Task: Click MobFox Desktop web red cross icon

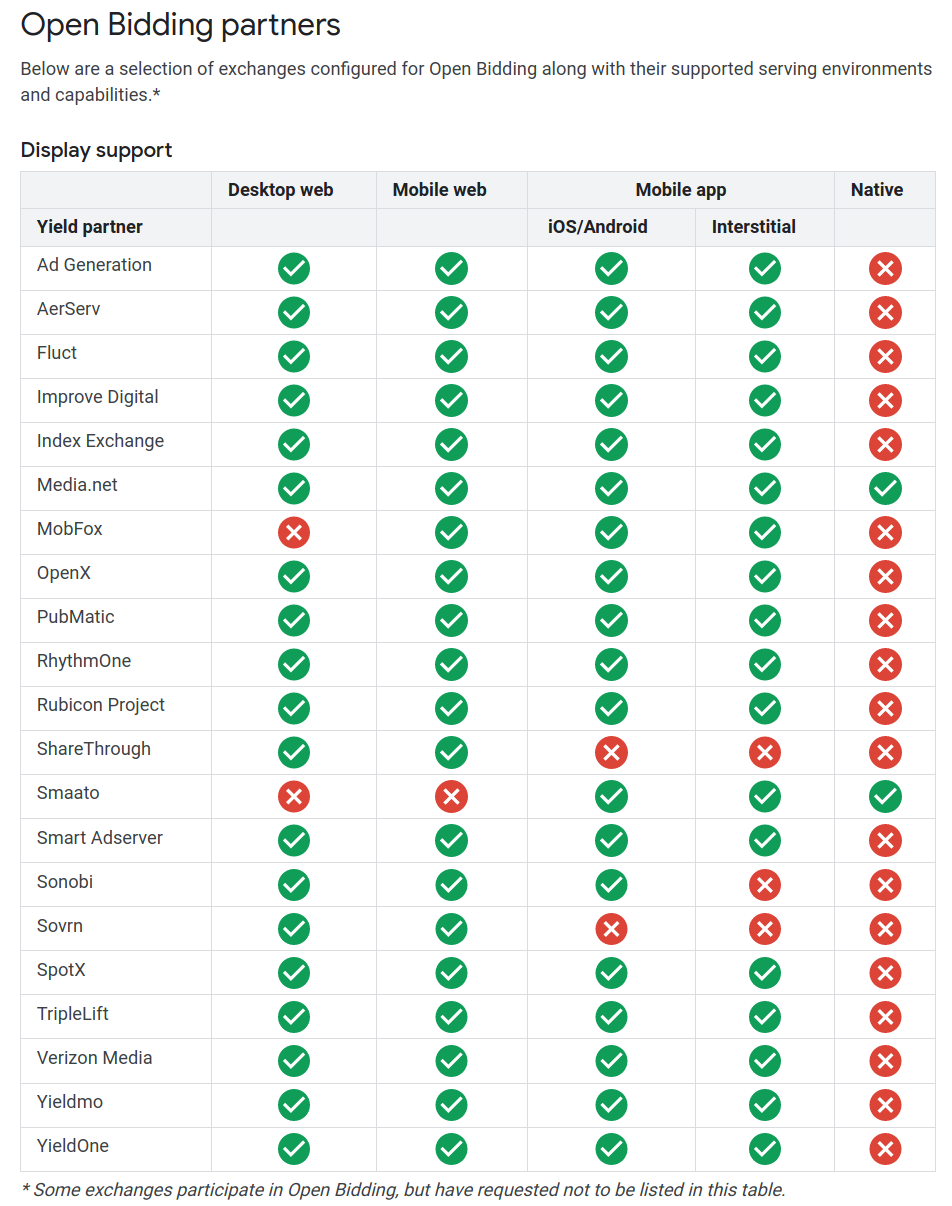Action: [x=294, y=533]
